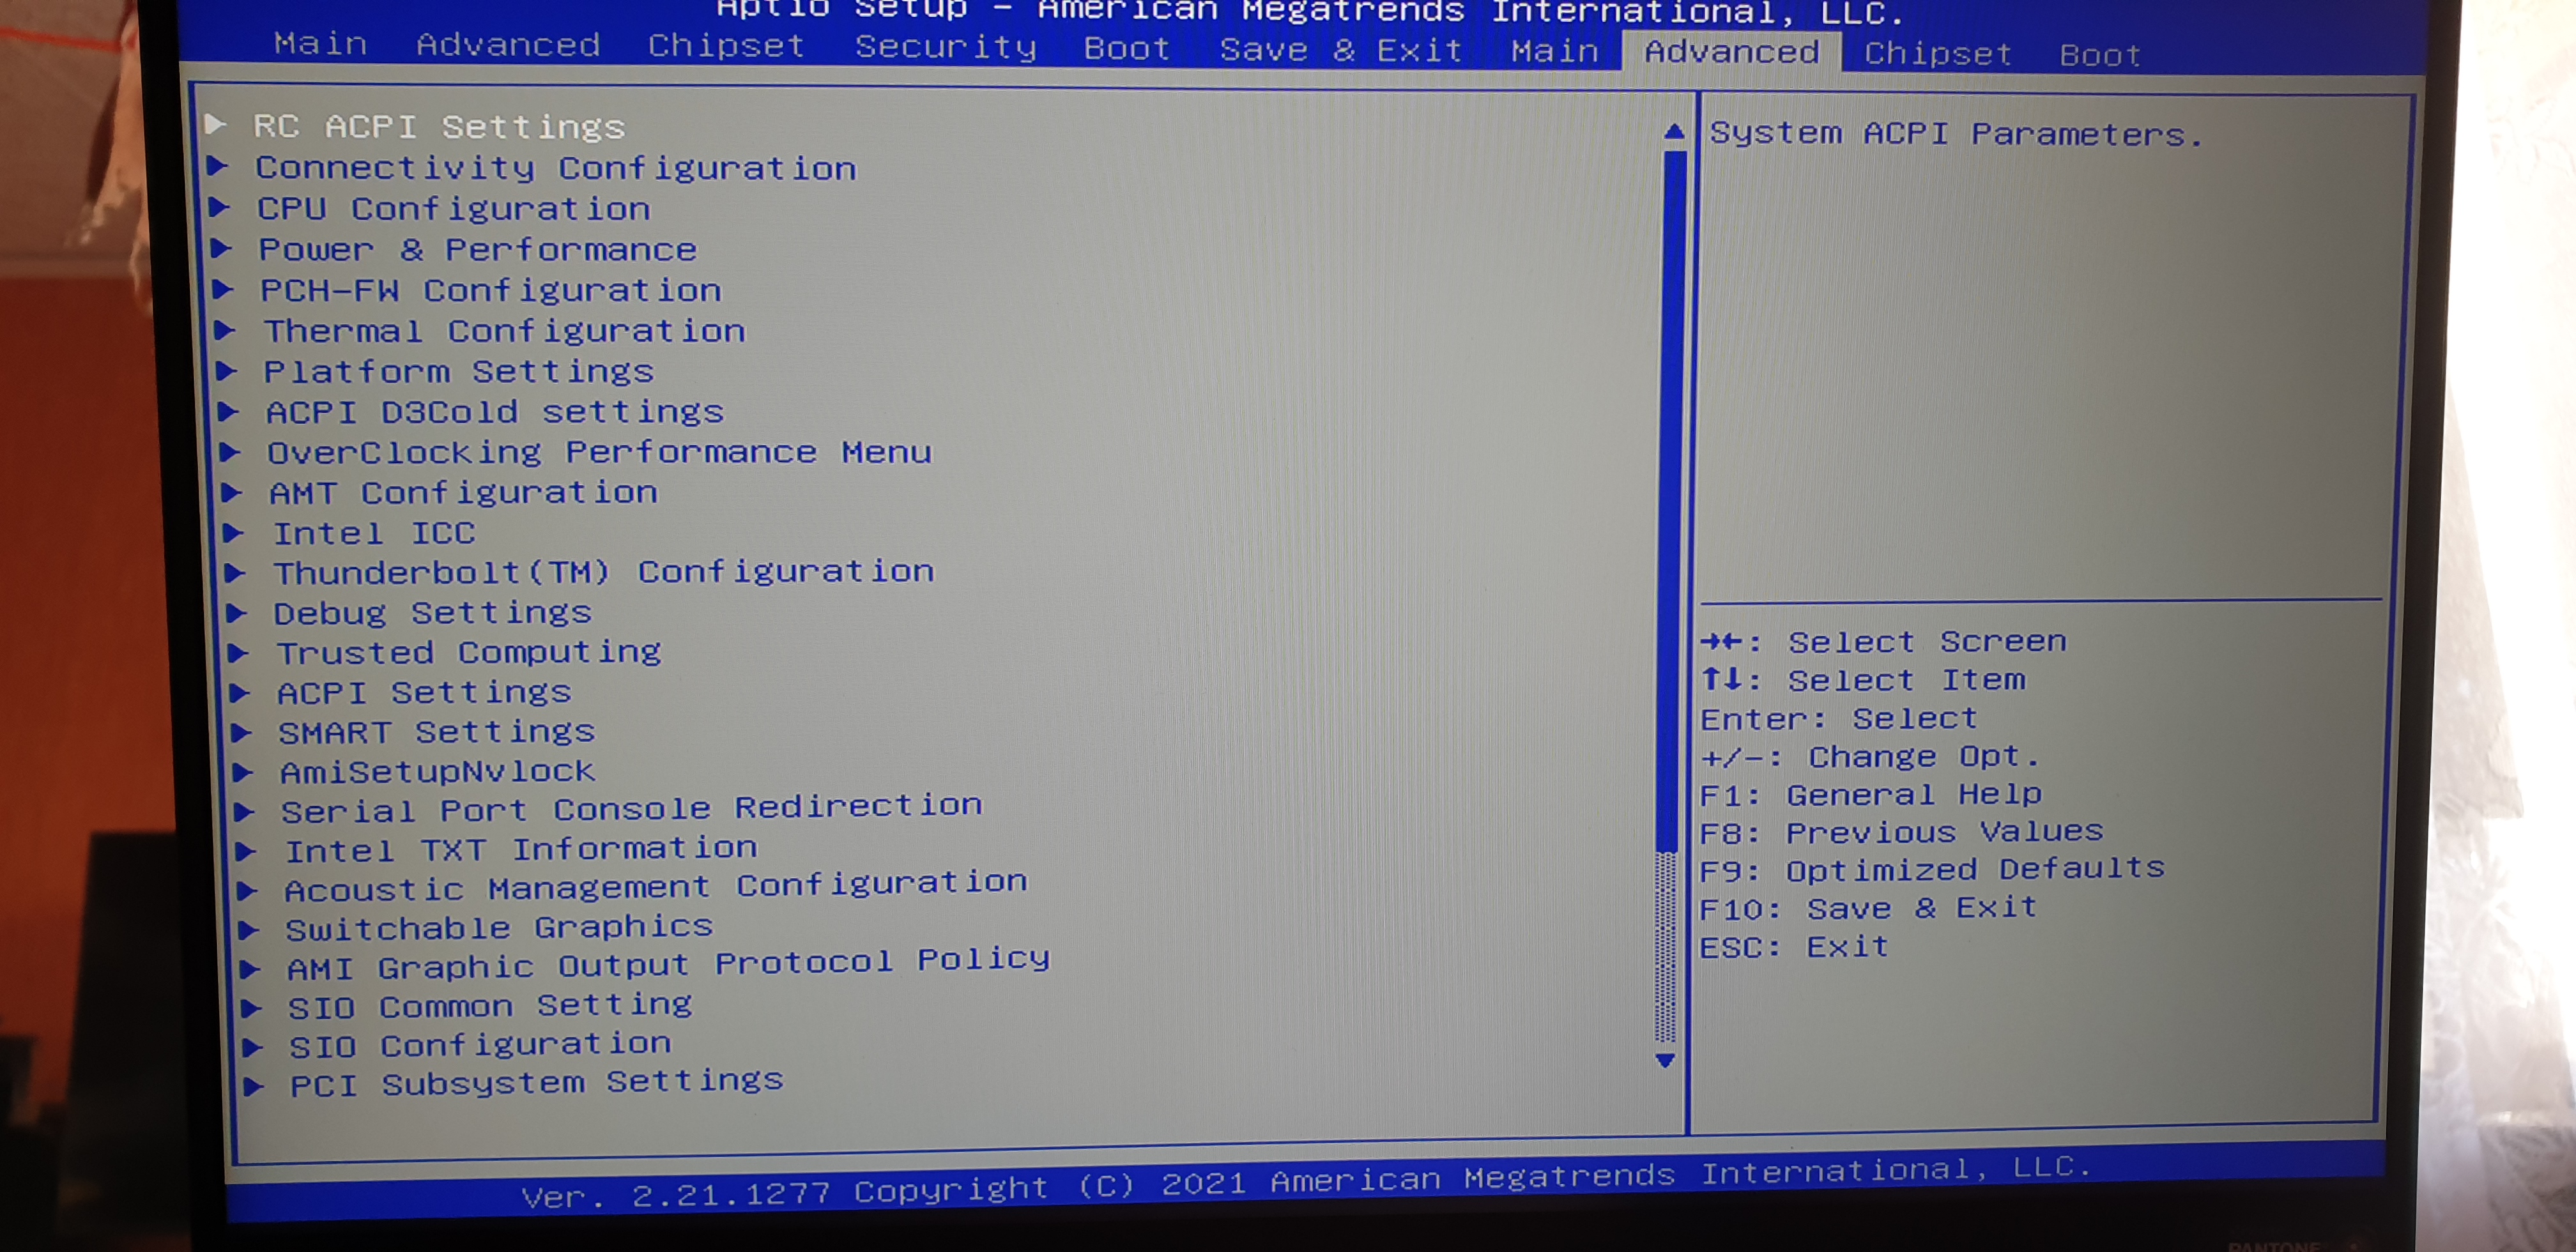Click the 'F10: Save & Exit' hint

pos(1868,908)
